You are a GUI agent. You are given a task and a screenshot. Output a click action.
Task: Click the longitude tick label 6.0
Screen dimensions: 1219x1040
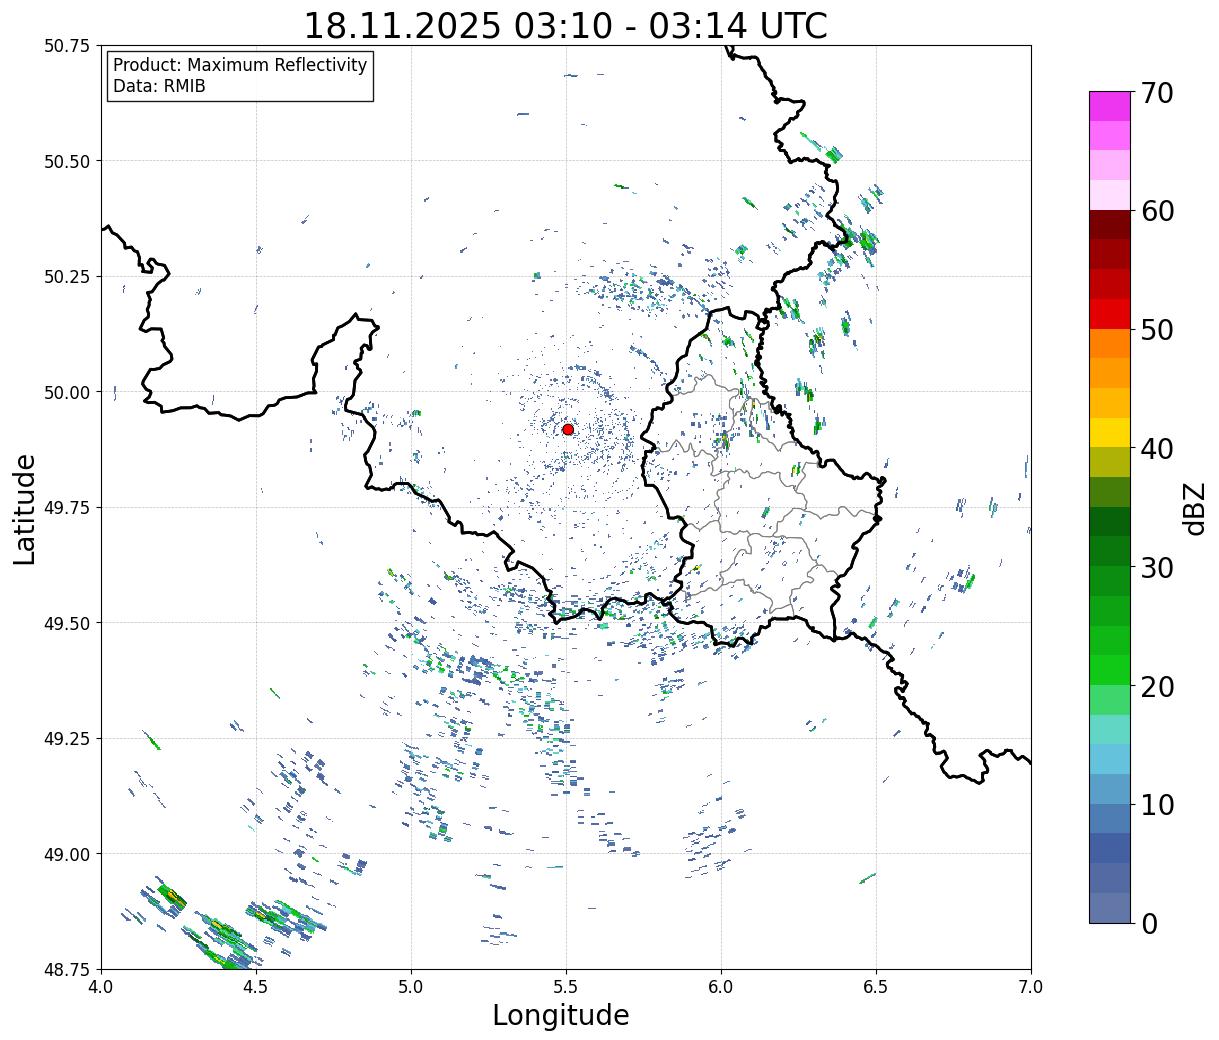click(721, 987)
